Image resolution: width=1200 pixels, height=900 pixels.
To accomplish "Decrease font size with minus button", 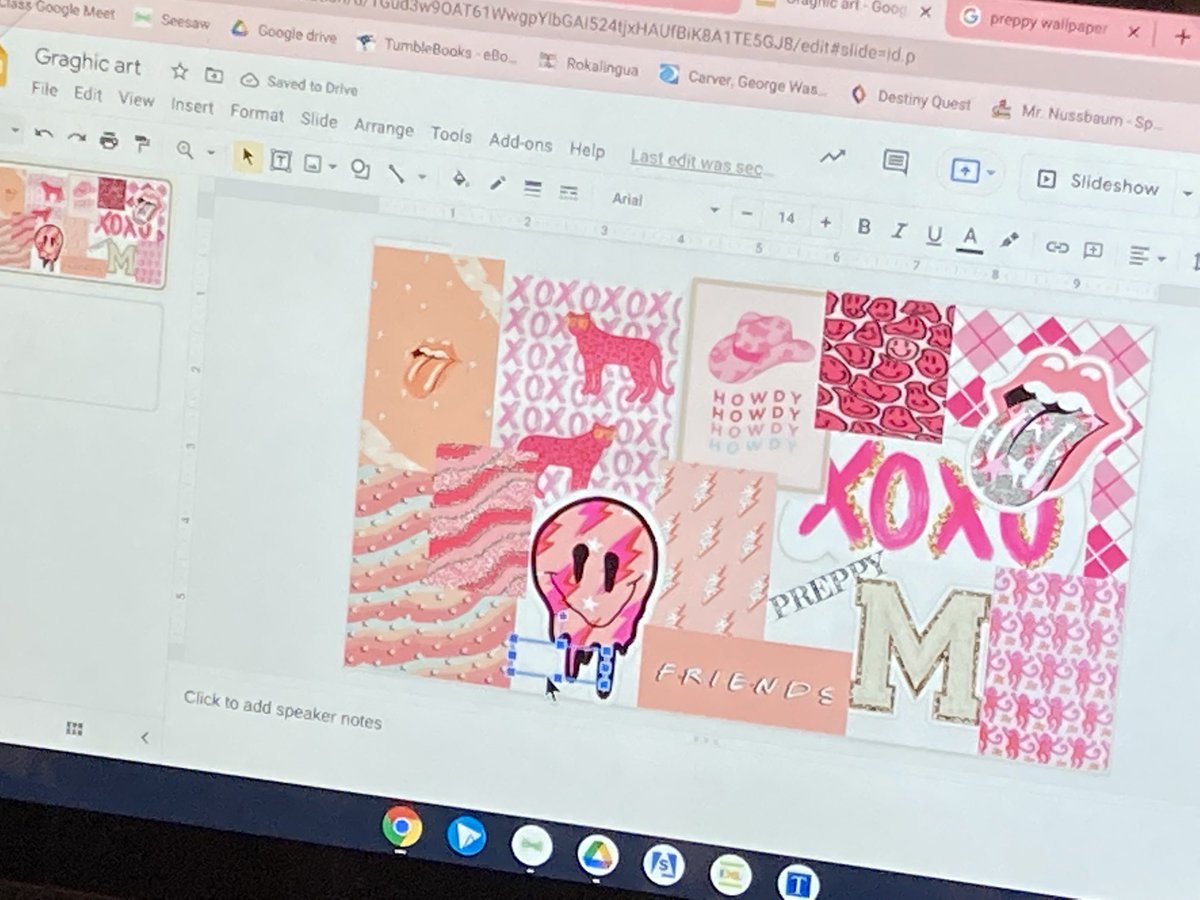I will point(746,213).
